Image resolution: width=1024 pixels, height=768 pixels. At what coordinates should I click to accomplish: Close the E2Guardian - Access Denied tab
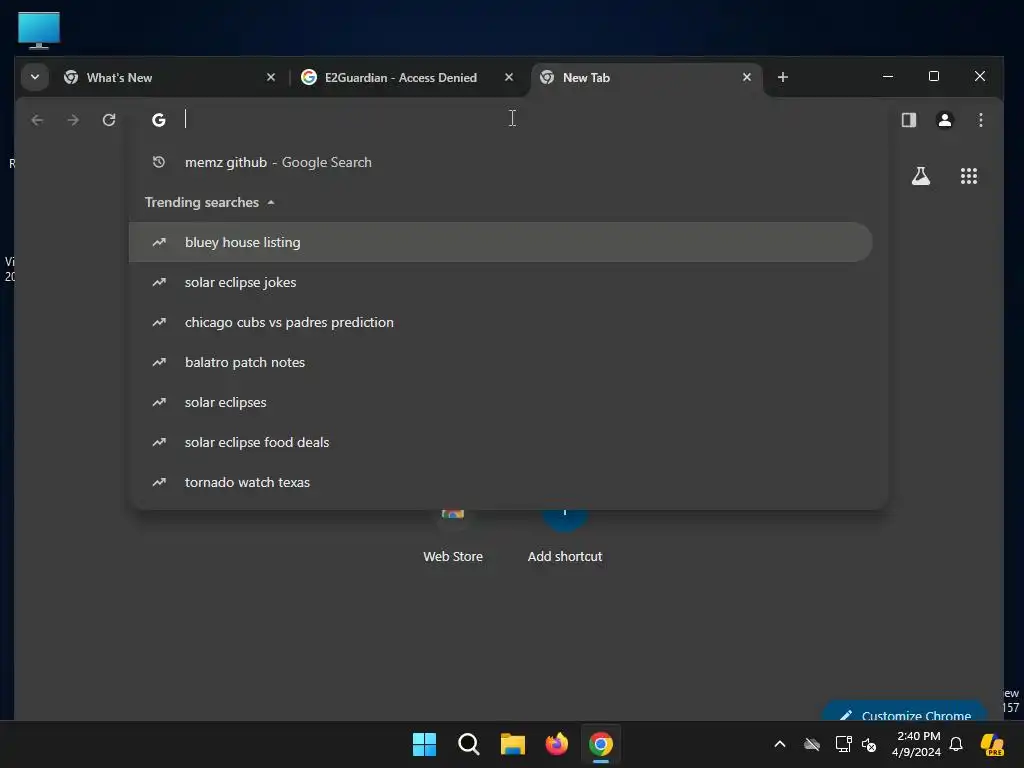click(509, 77)
